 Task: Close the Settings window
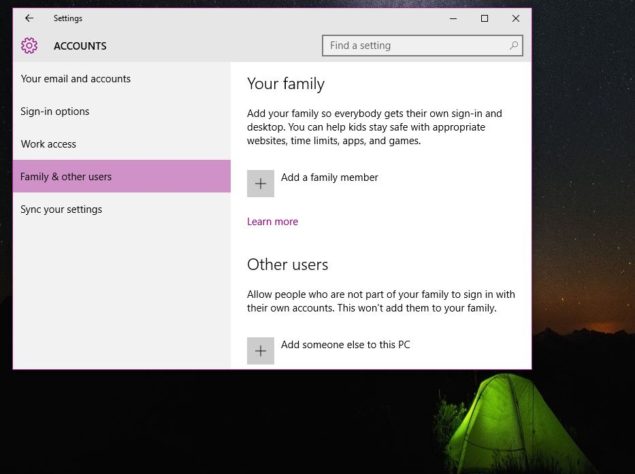[x=516, y=18]
